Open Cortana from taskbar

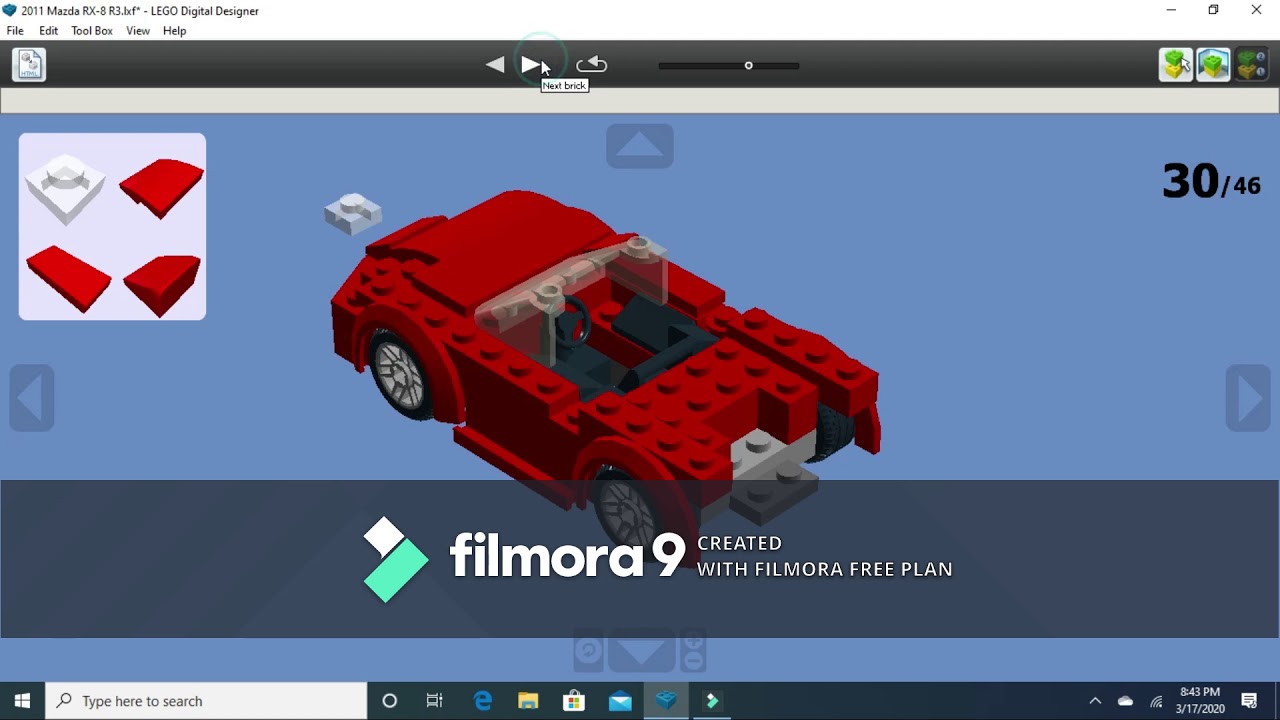[x=390, y=701]
